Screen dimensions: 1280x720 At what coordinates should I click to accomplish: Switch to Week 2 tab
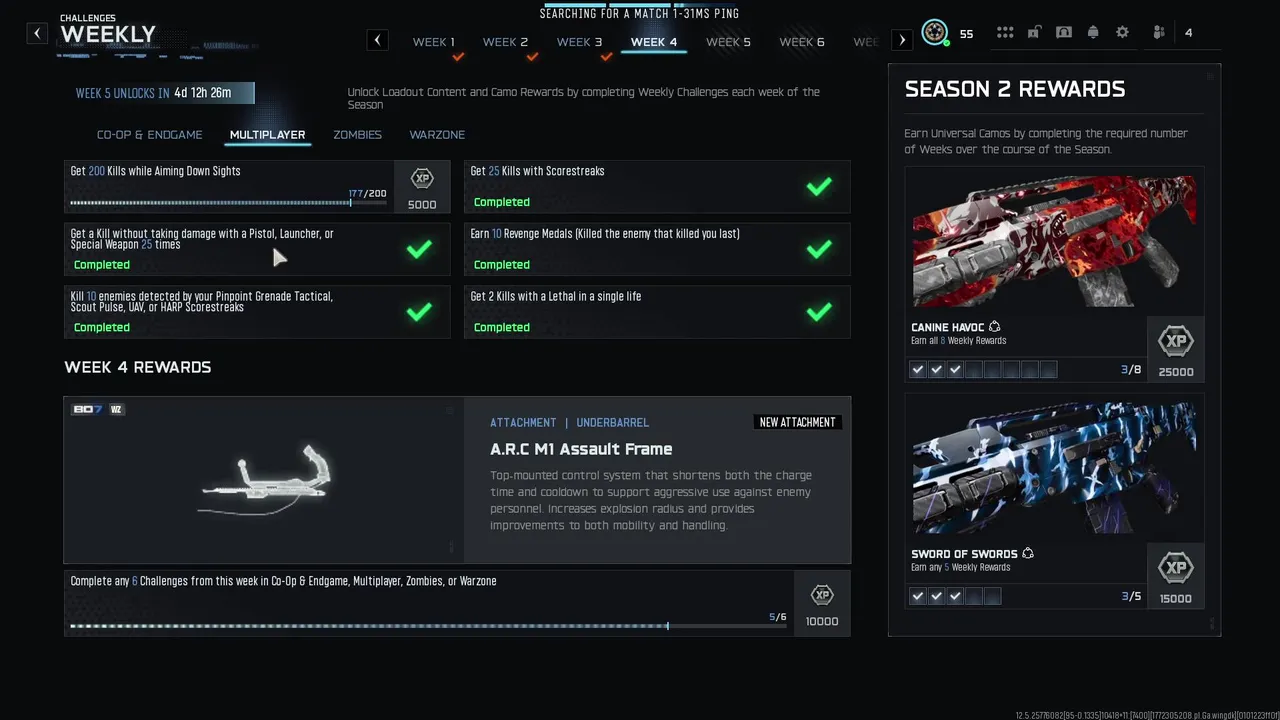(505, 42)
